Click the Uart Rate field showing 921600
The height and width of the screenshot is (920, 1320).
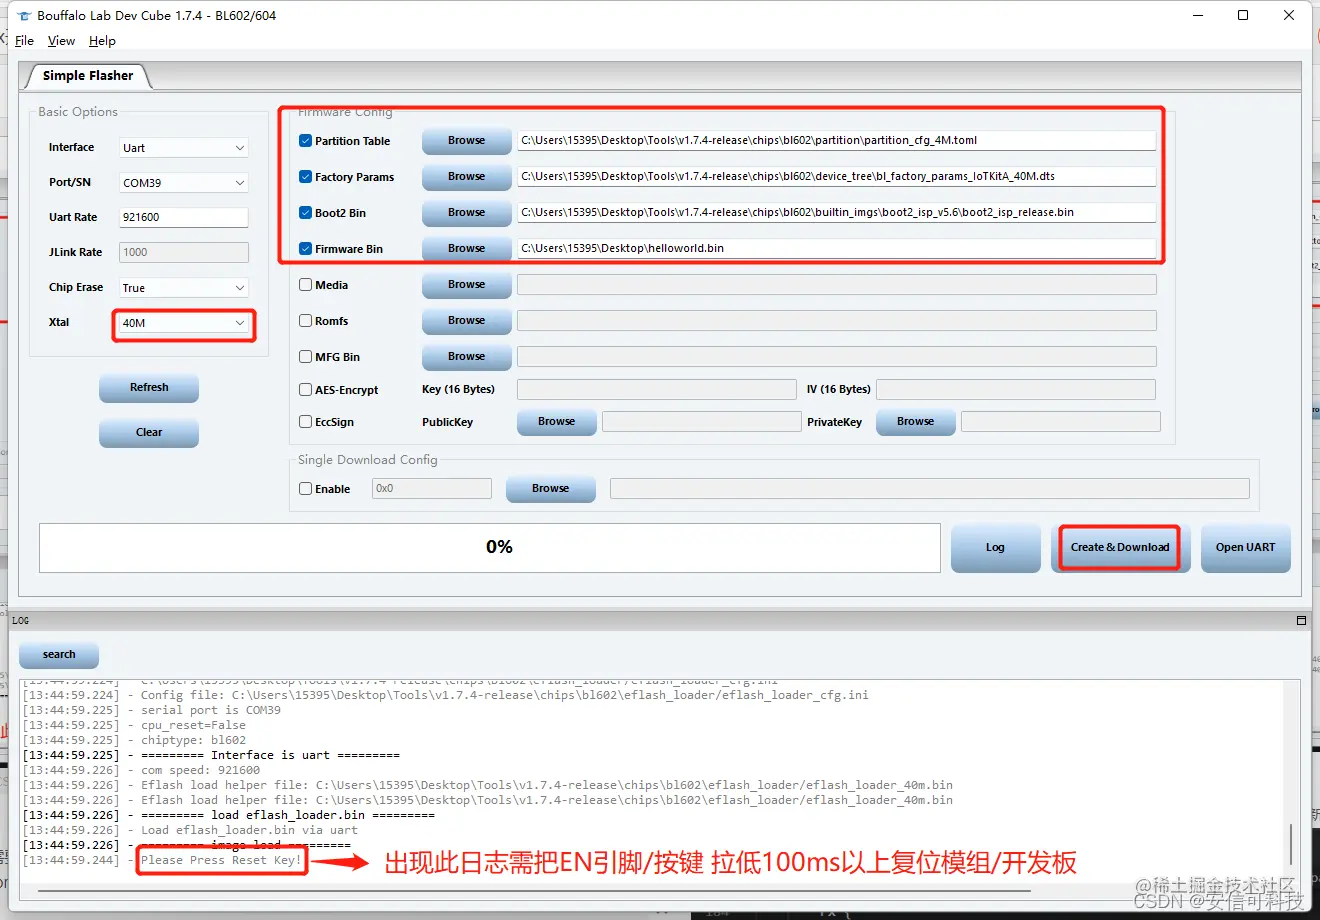[184, 218]
